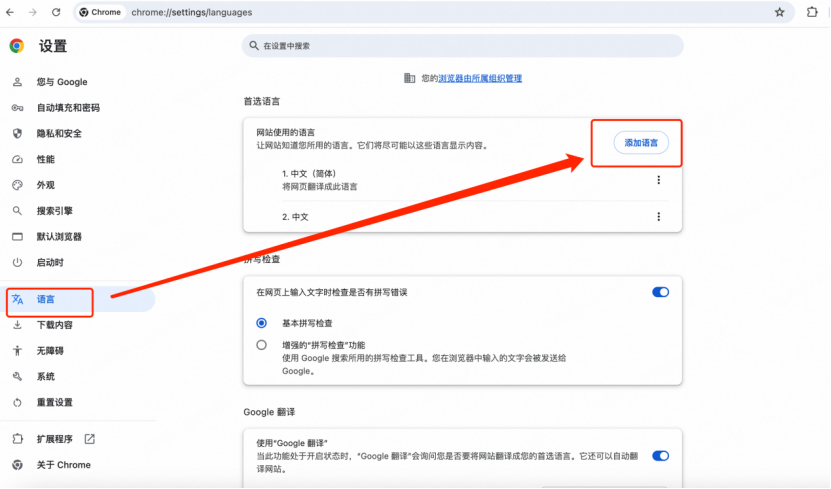Click the 将网页翻译成此语言 subtitle text

click(320, 186)
